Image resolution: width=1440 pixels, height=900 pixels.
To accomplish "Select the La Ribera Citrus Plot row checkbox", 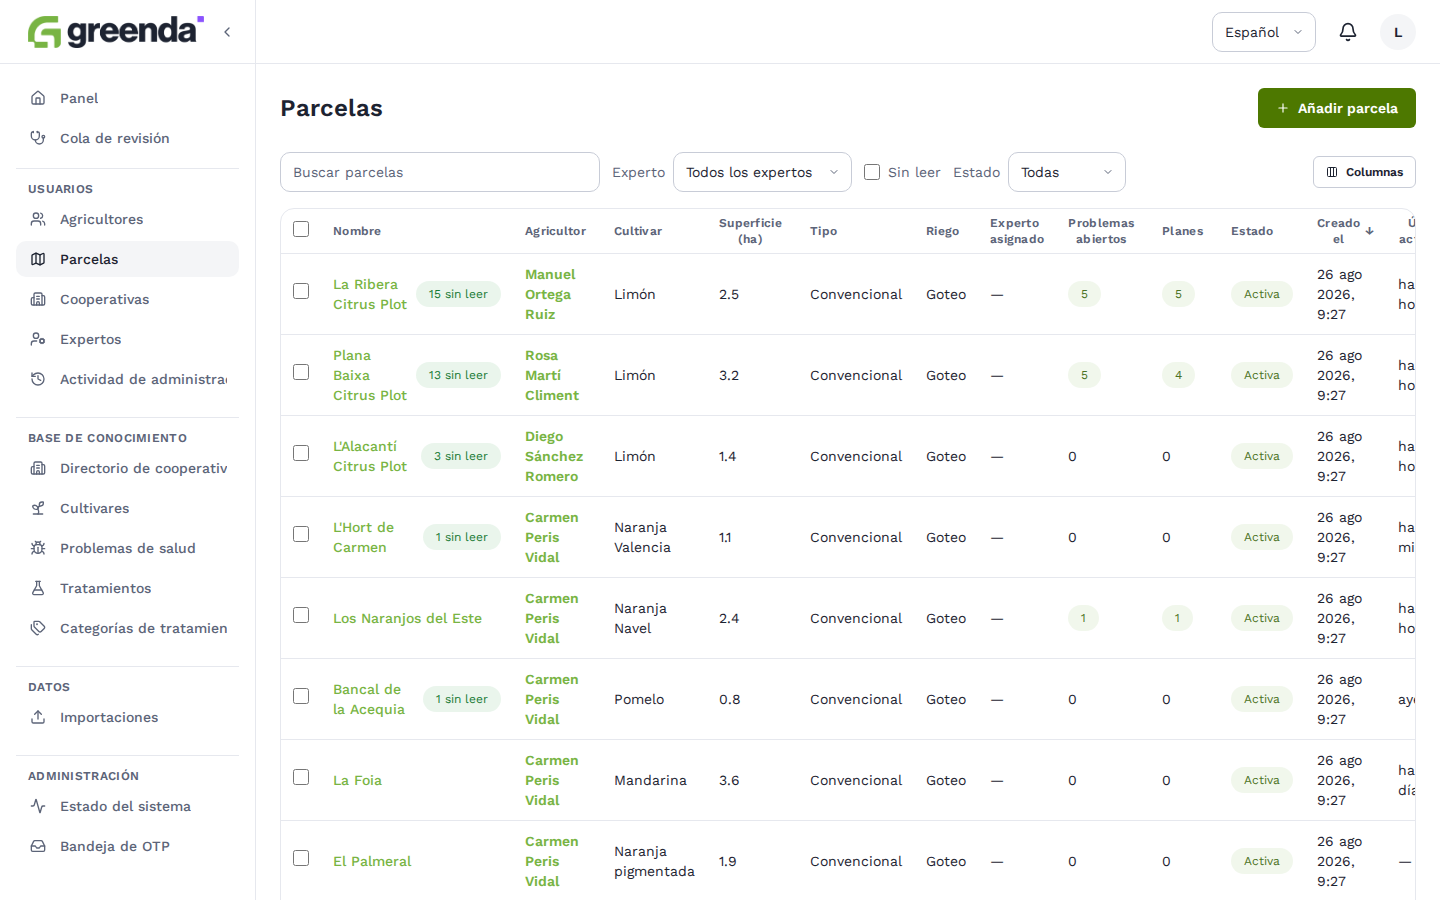I will click(301, 291).
